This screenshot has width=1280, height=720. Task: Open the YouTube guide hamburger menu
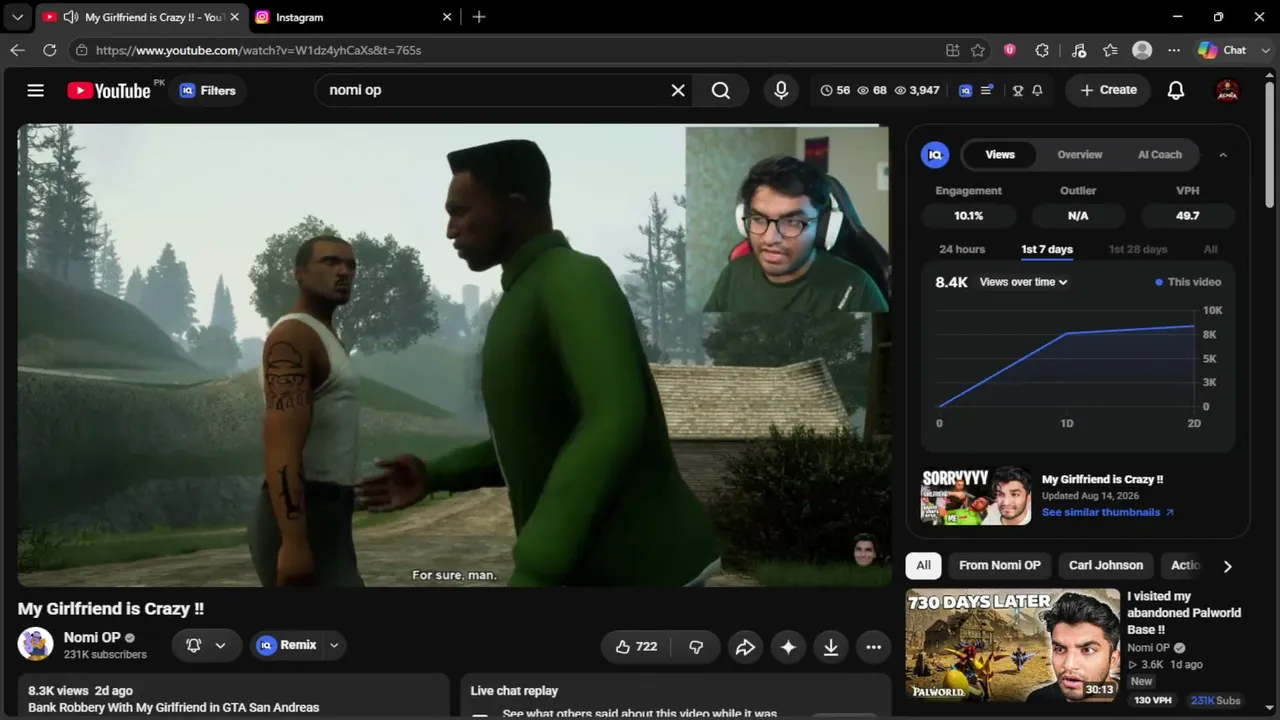click(36, 90)
